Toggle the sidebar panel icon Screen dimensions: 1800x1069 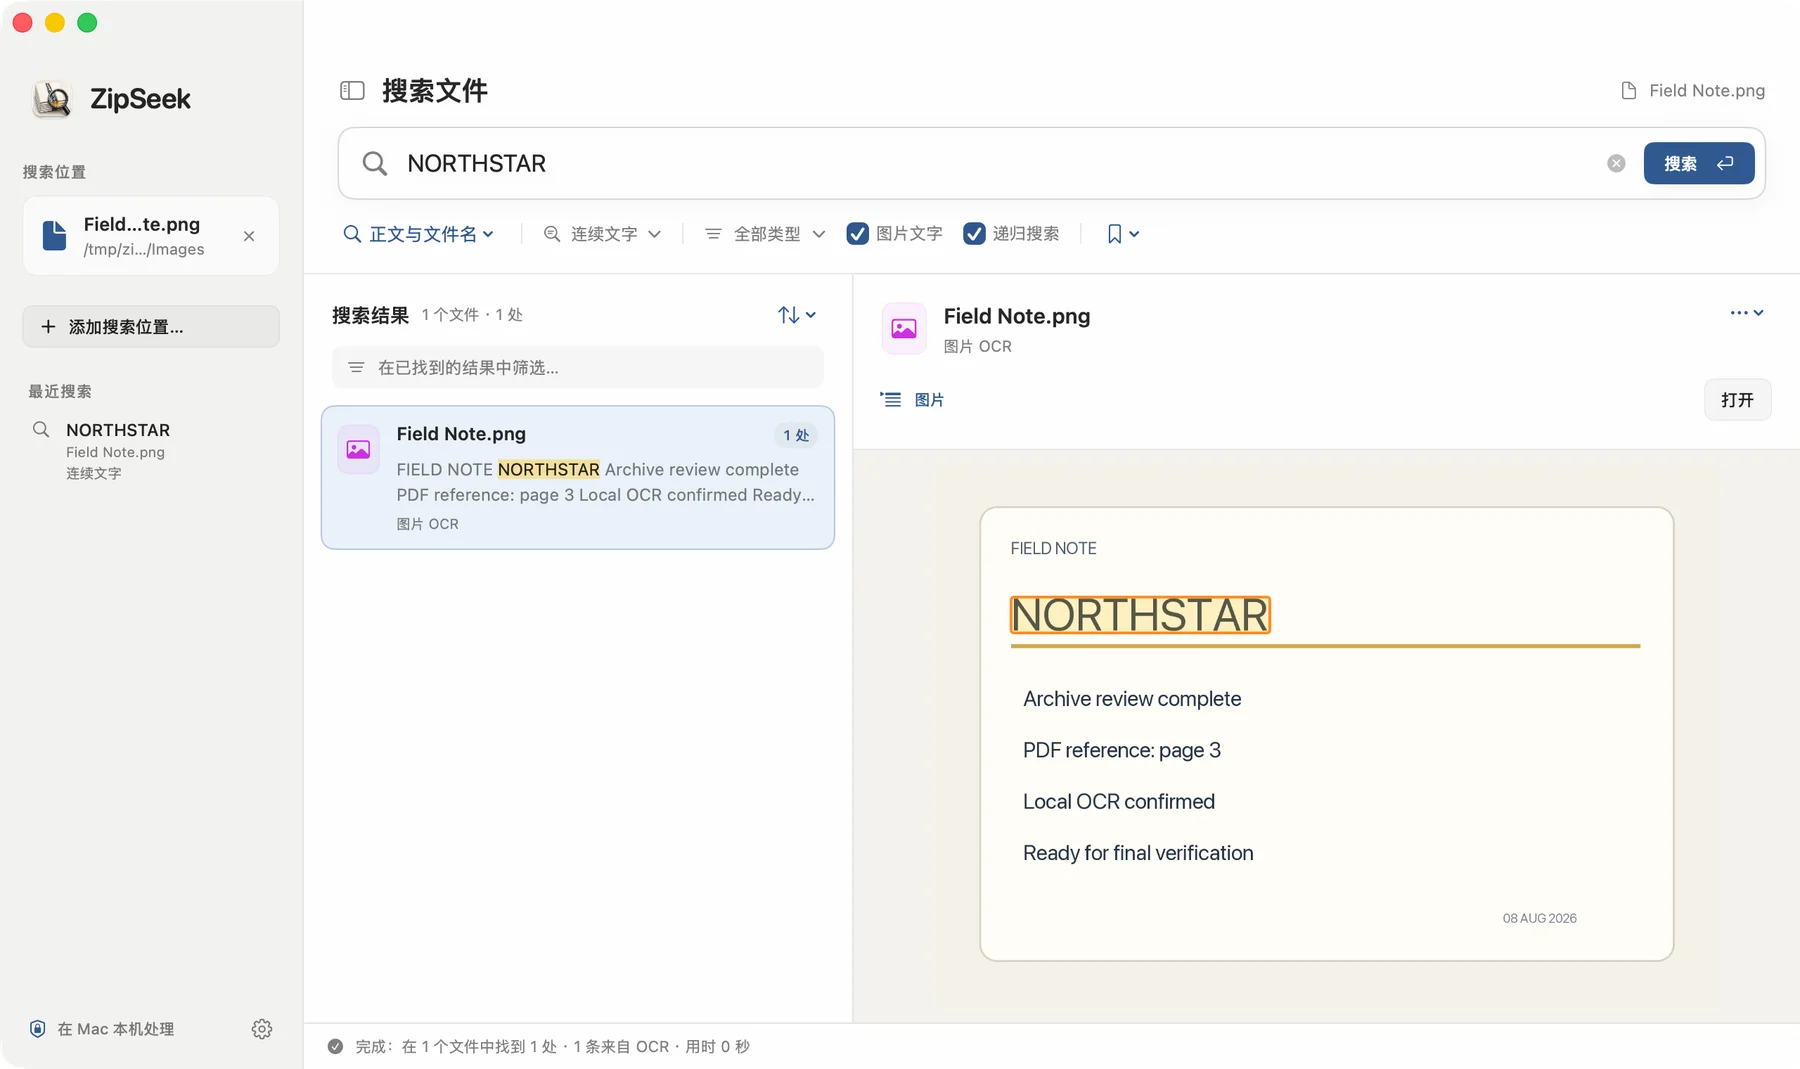click(x=352, y=91)
